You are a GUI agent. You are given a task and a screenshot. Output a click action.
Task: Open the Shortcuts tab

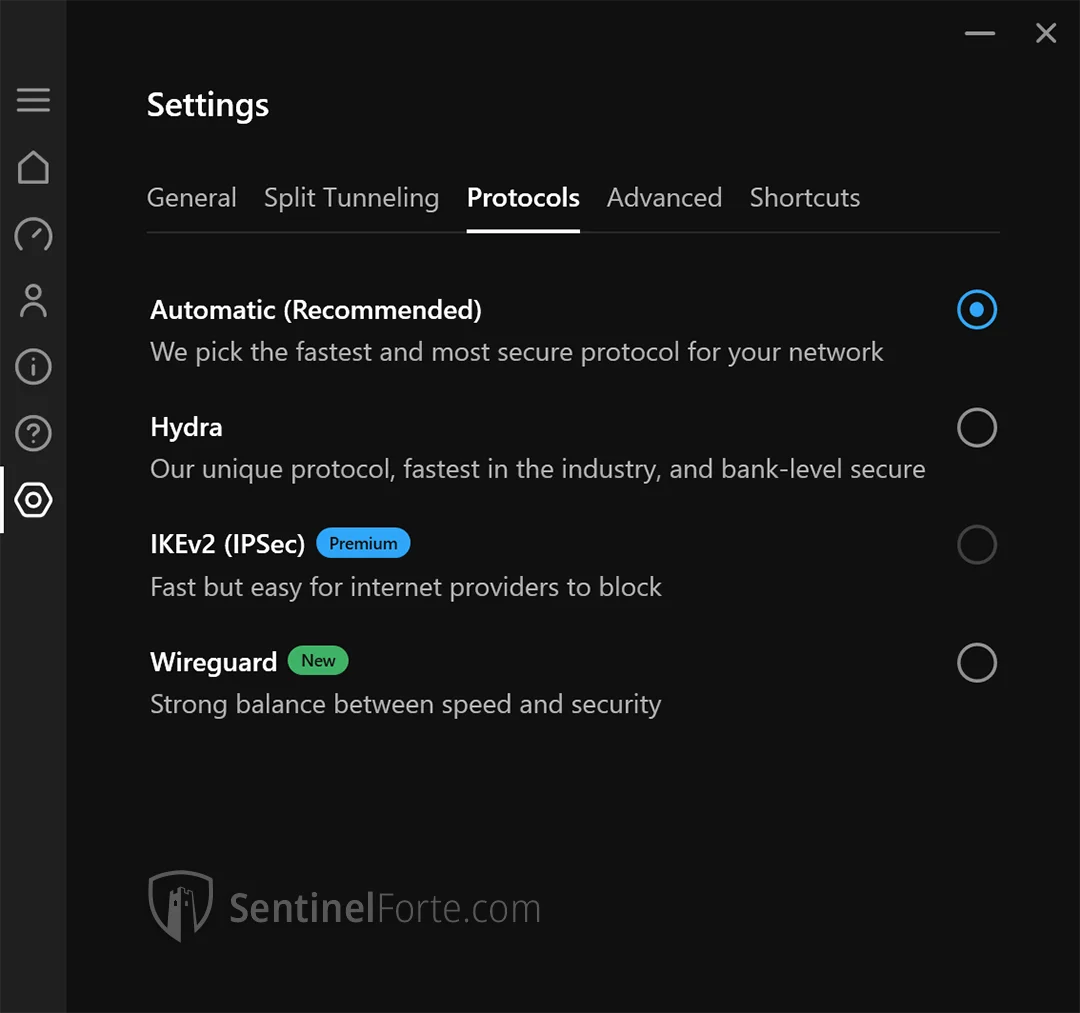click(x=805, y=198)
